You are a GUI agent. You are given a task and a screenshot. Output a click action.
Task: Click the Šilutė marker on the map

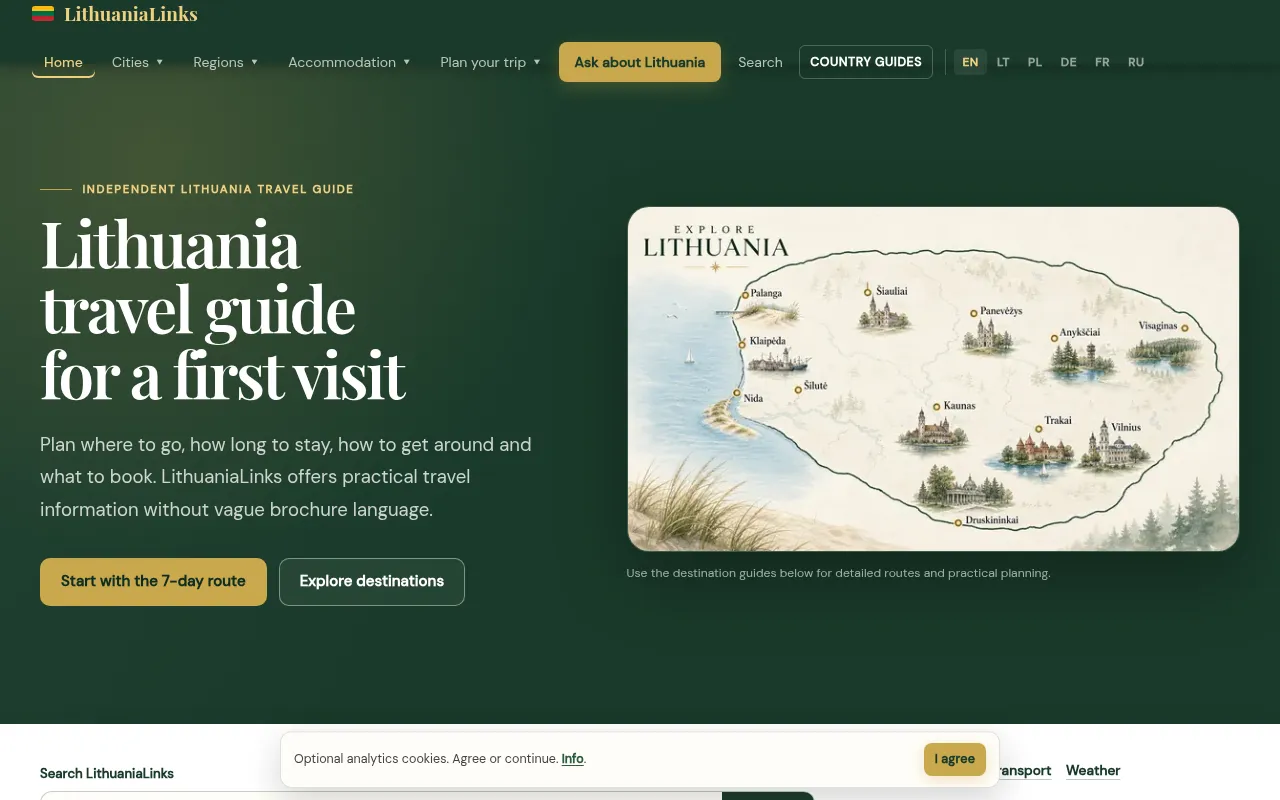(x=797, y=390)
